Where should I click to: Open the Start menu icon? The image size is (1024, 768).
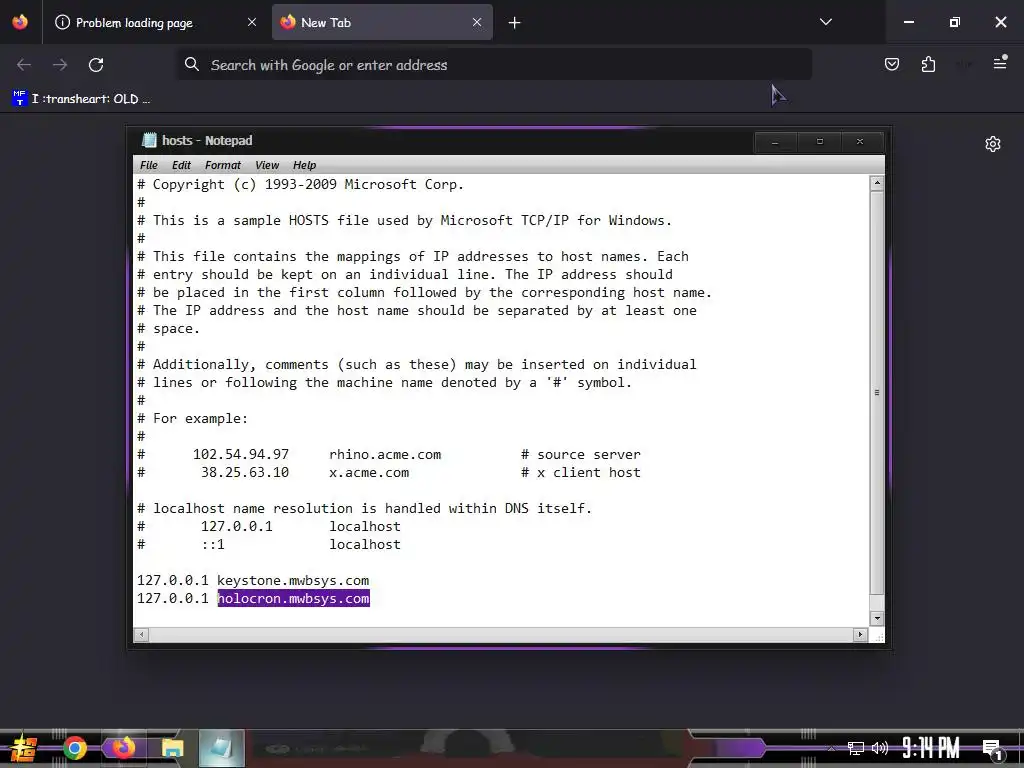pyautogui.click(x=24, y=748)
